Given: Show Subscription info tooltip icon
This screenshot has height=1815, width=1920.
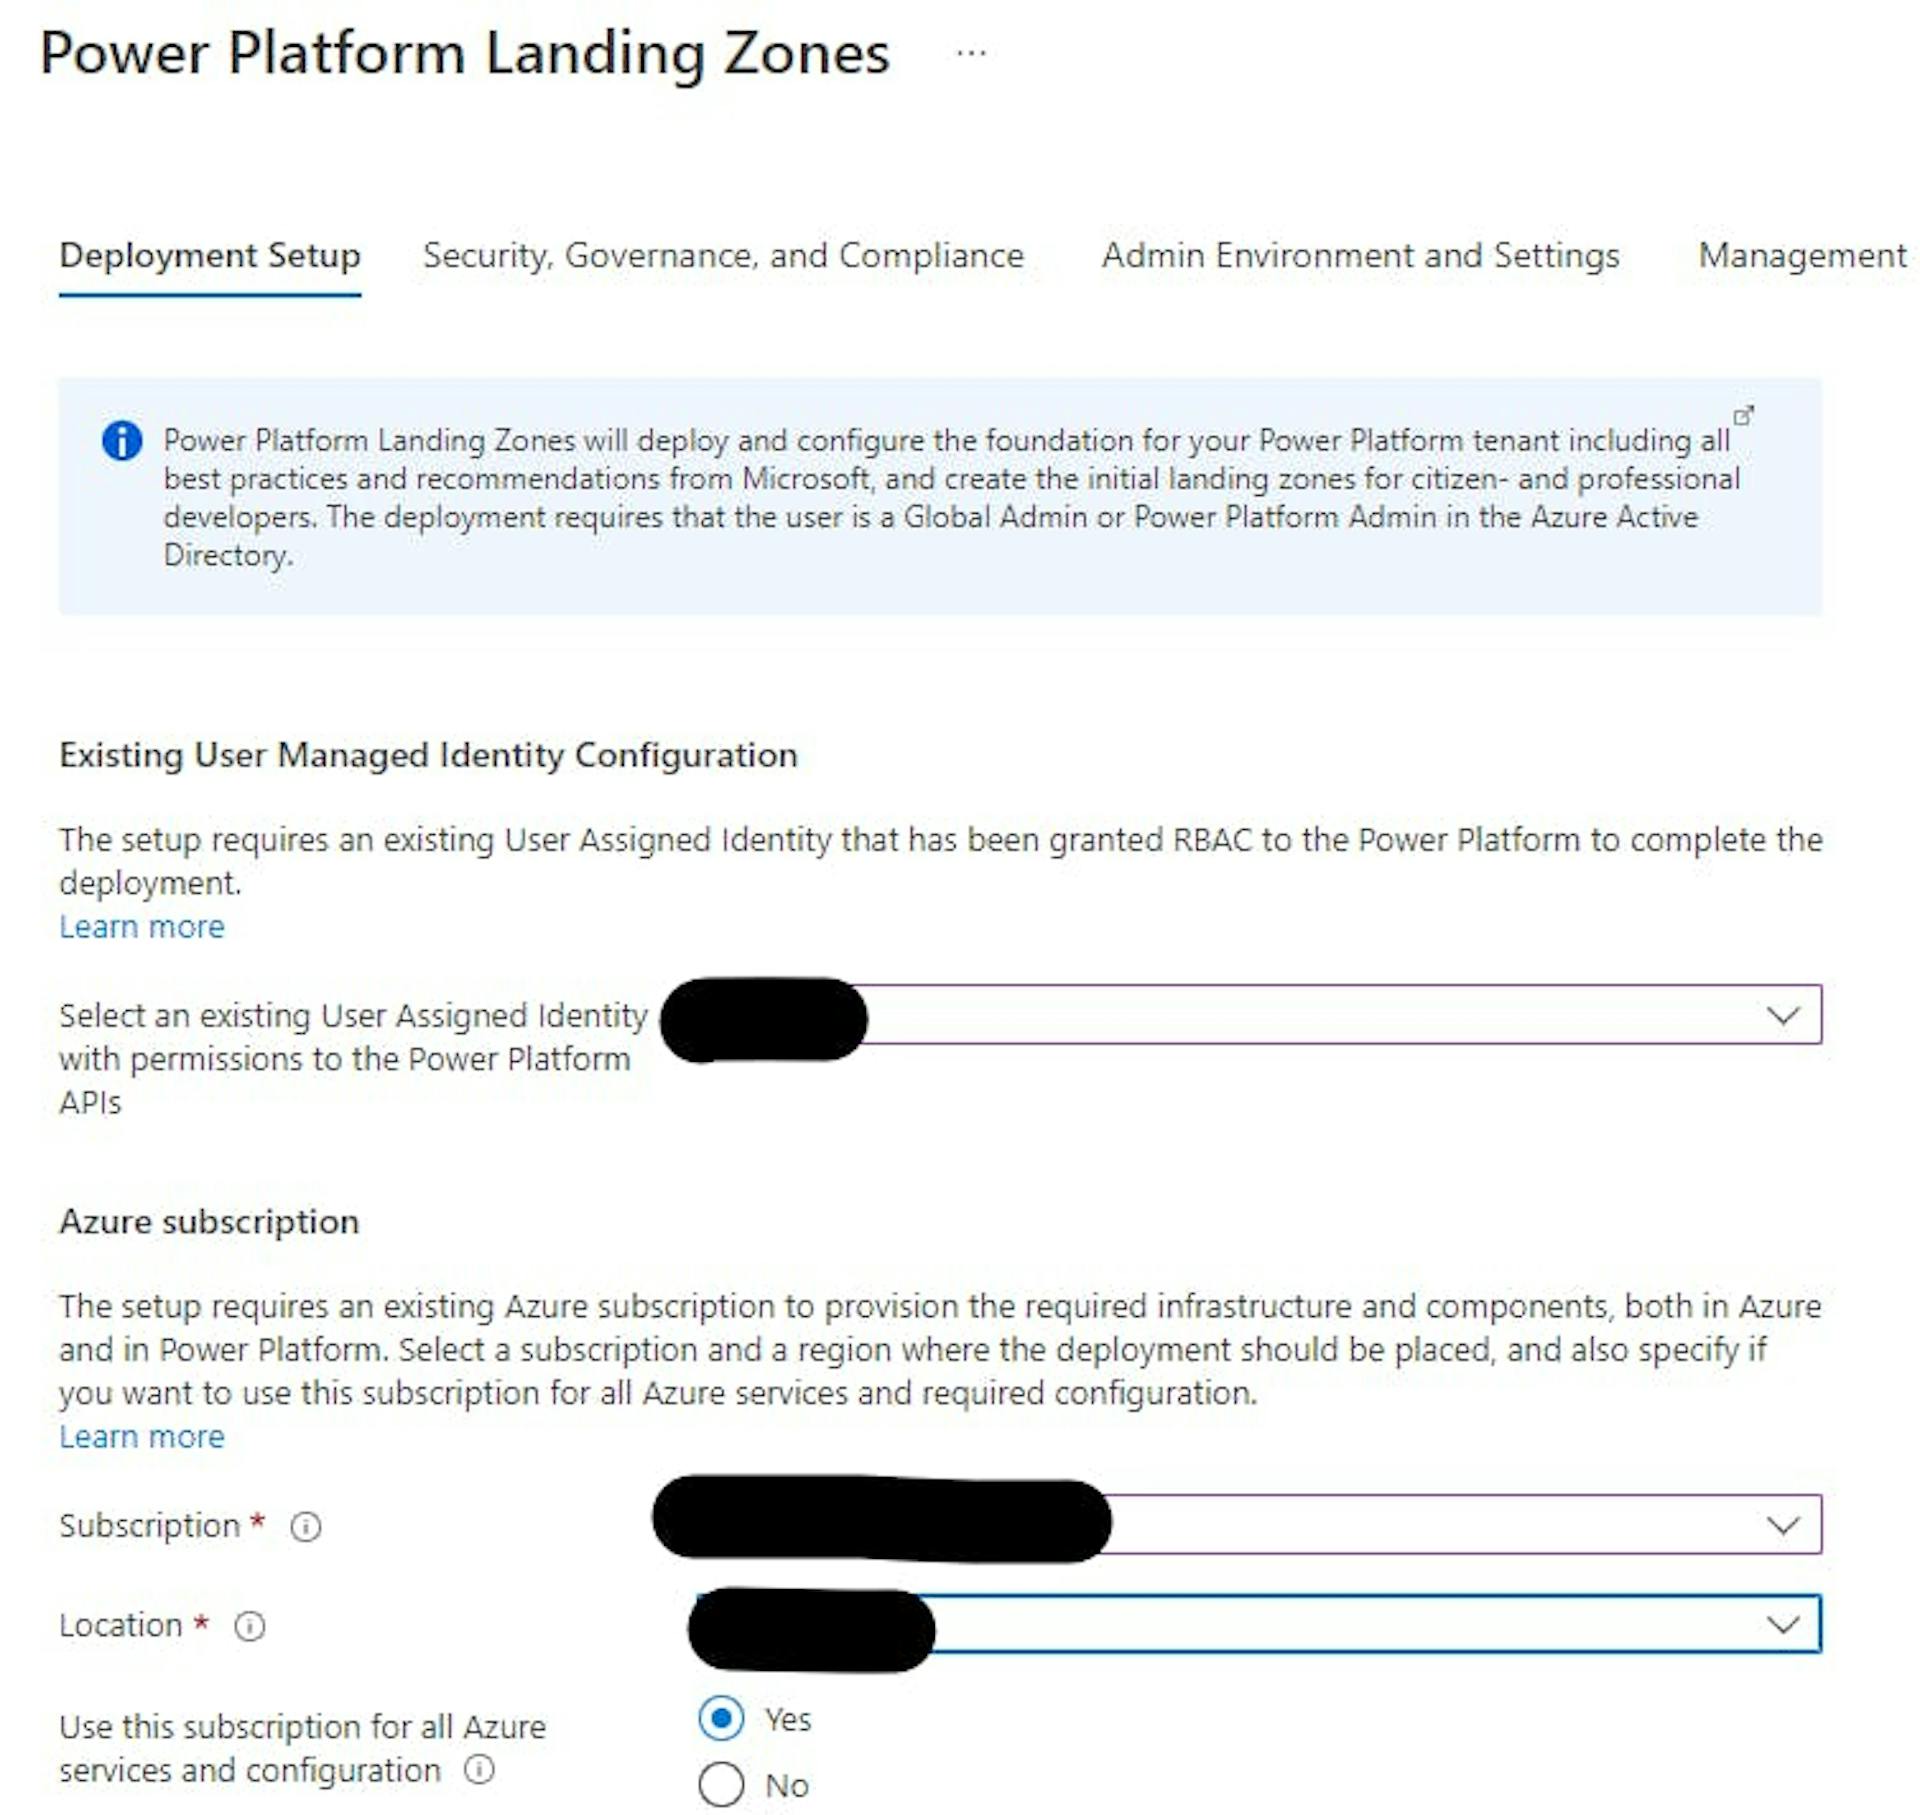Looking at the screenshot, I should click(305, 1526).
